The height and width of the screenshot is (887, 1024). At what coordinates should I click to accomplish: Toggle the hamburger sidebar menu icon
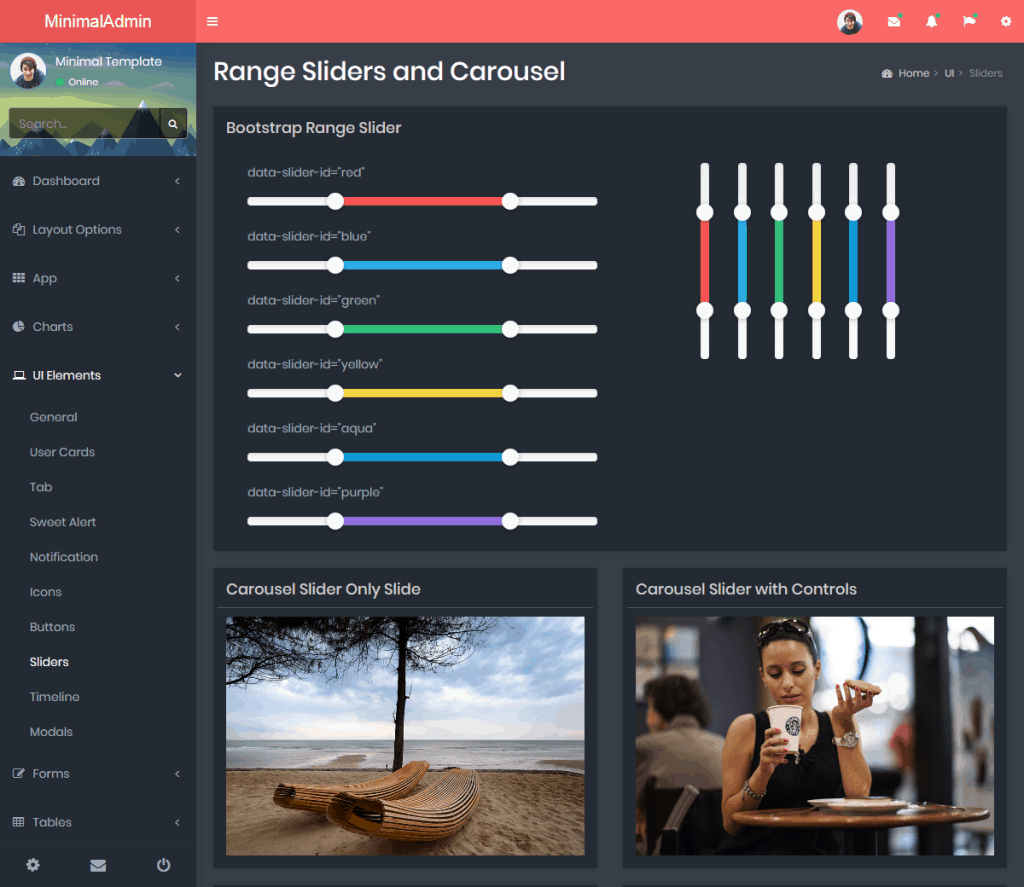(212, 22)
